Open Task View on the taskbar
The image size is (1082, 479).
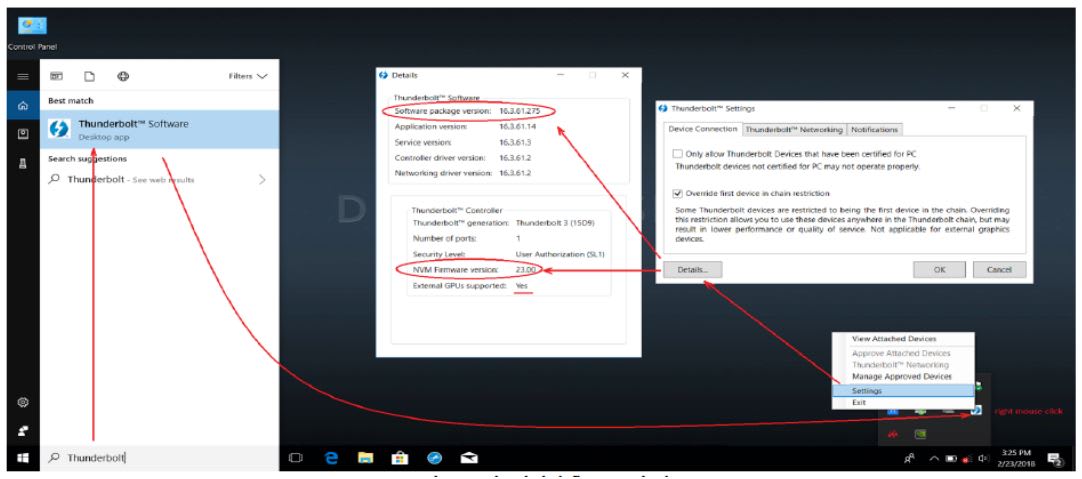tap(296, 458)
